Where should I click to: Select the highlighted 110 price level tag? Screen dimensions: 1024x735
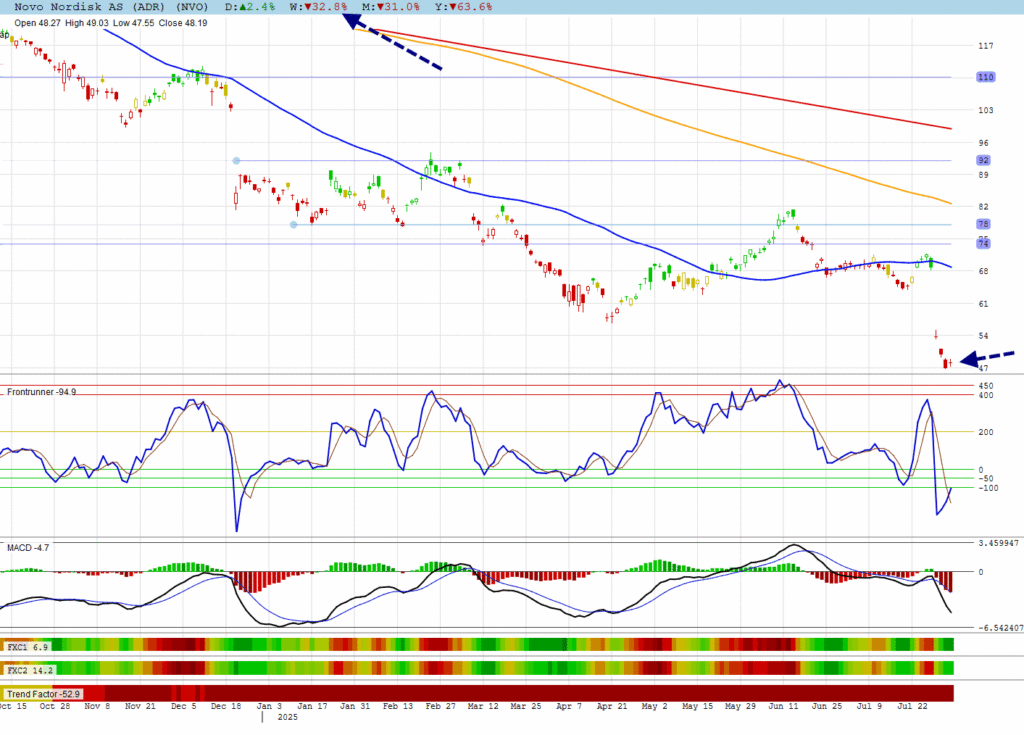(985, 77)
